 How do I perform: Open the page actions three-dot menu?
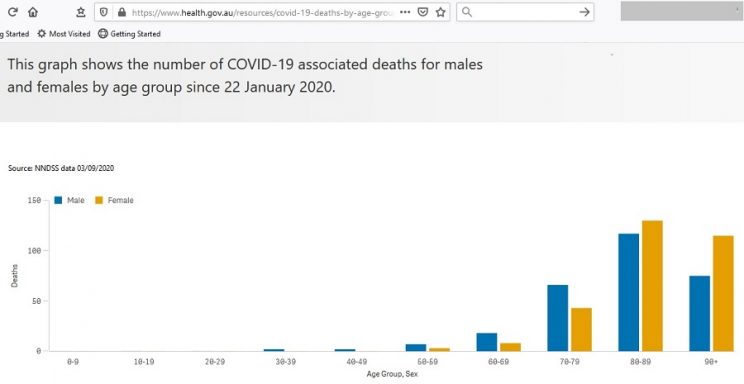(x=405, y=12)
